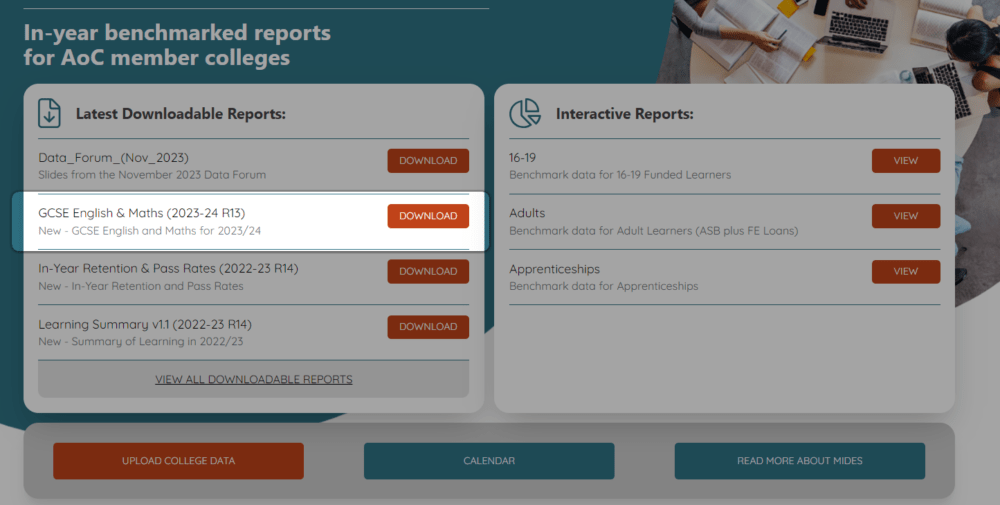This screenshot has width=1000, height=505.
Task: Click the Data_Forum_(Nov_2023) report title
Action: click(x=113, y=158)
